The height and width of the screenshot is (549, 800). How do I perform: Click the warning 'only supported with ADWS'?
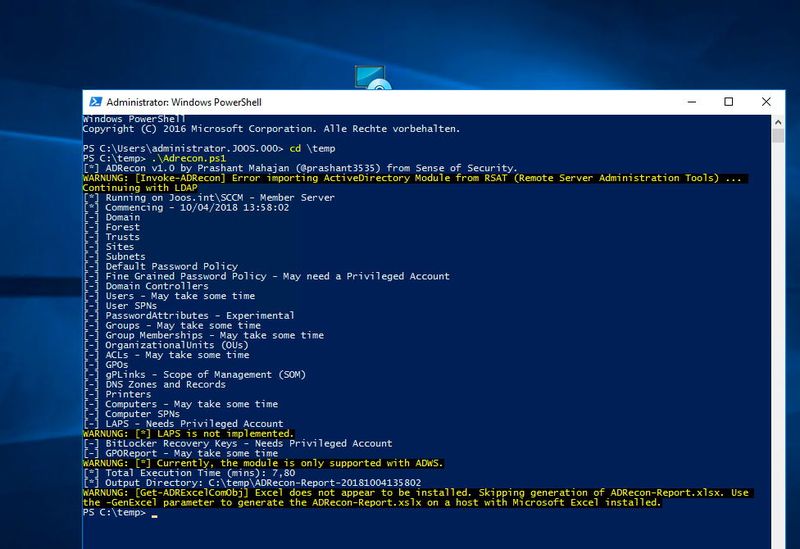coord(263,463)
